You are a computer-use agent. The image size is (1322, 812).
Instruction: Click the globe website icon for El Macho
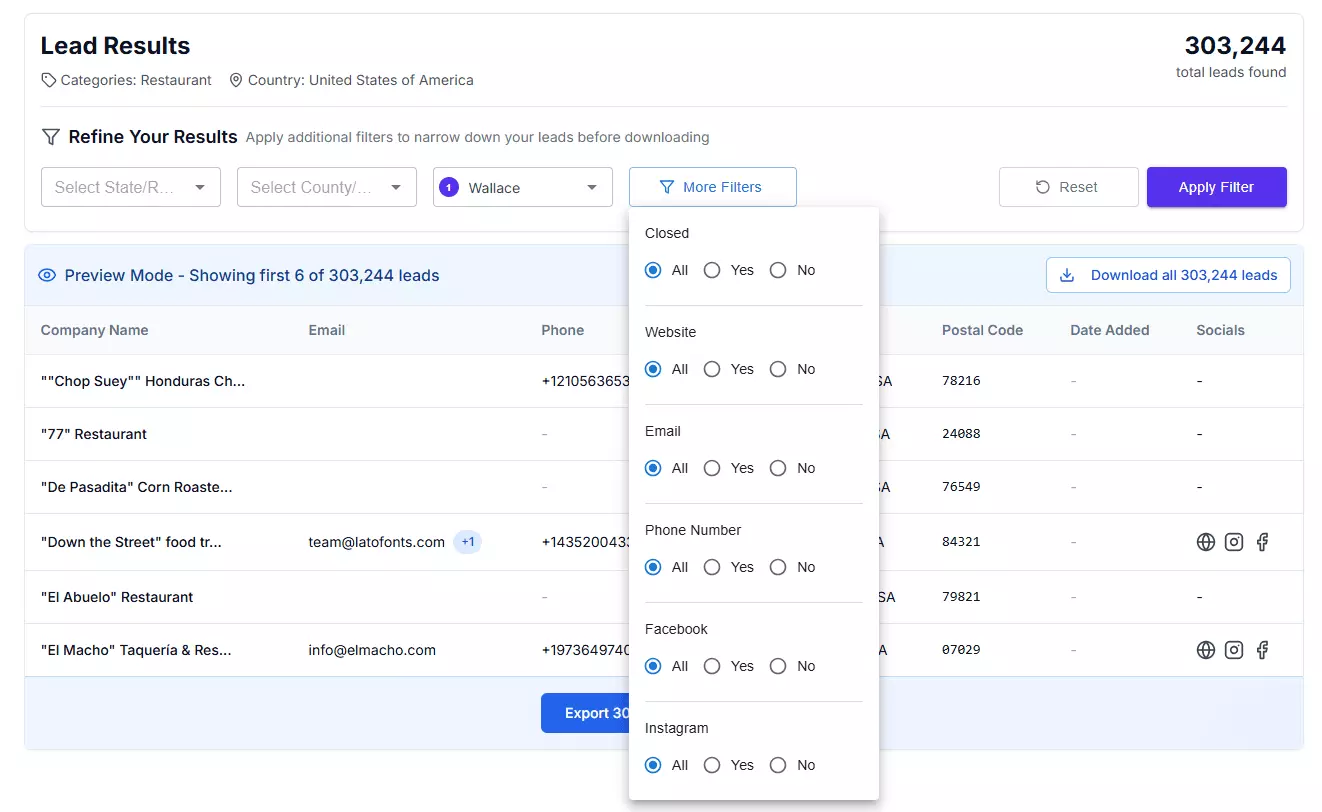click(1206, 650)
